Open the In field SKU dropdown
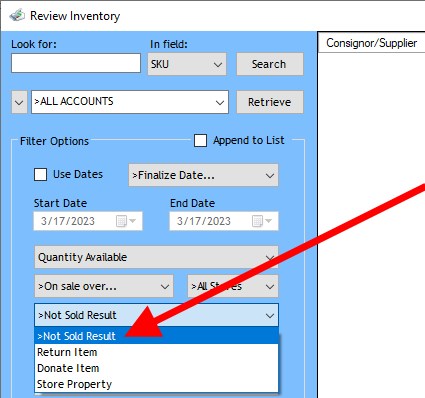The width and height of the screenshot is (425, 398). [187, 64]
